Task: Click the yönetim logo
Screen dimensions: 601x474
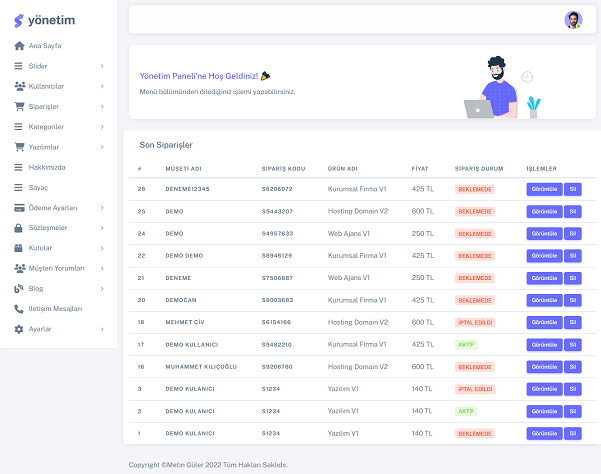Action: tap(39, 20)
